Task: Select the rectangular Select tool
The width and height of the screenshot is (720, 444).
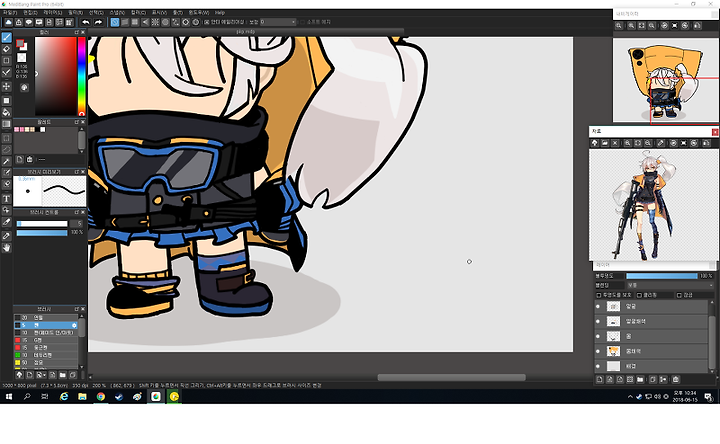Action: point(6,138)
